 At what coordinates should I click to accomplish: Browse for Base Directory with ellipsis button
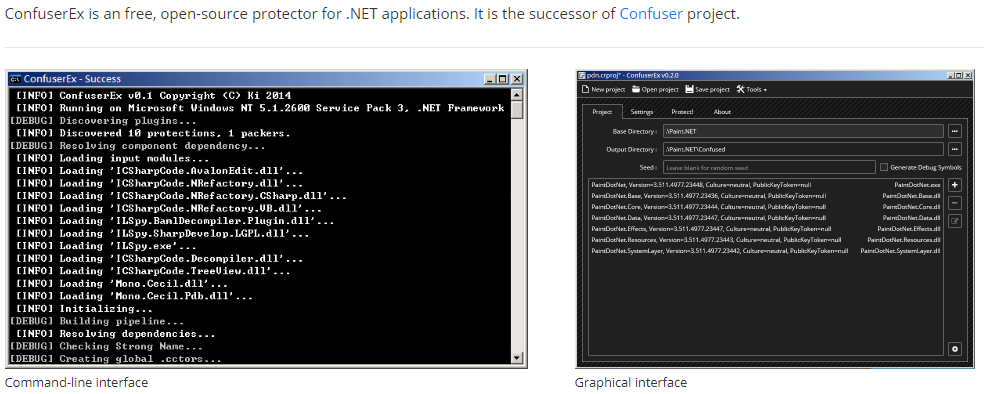955,131
